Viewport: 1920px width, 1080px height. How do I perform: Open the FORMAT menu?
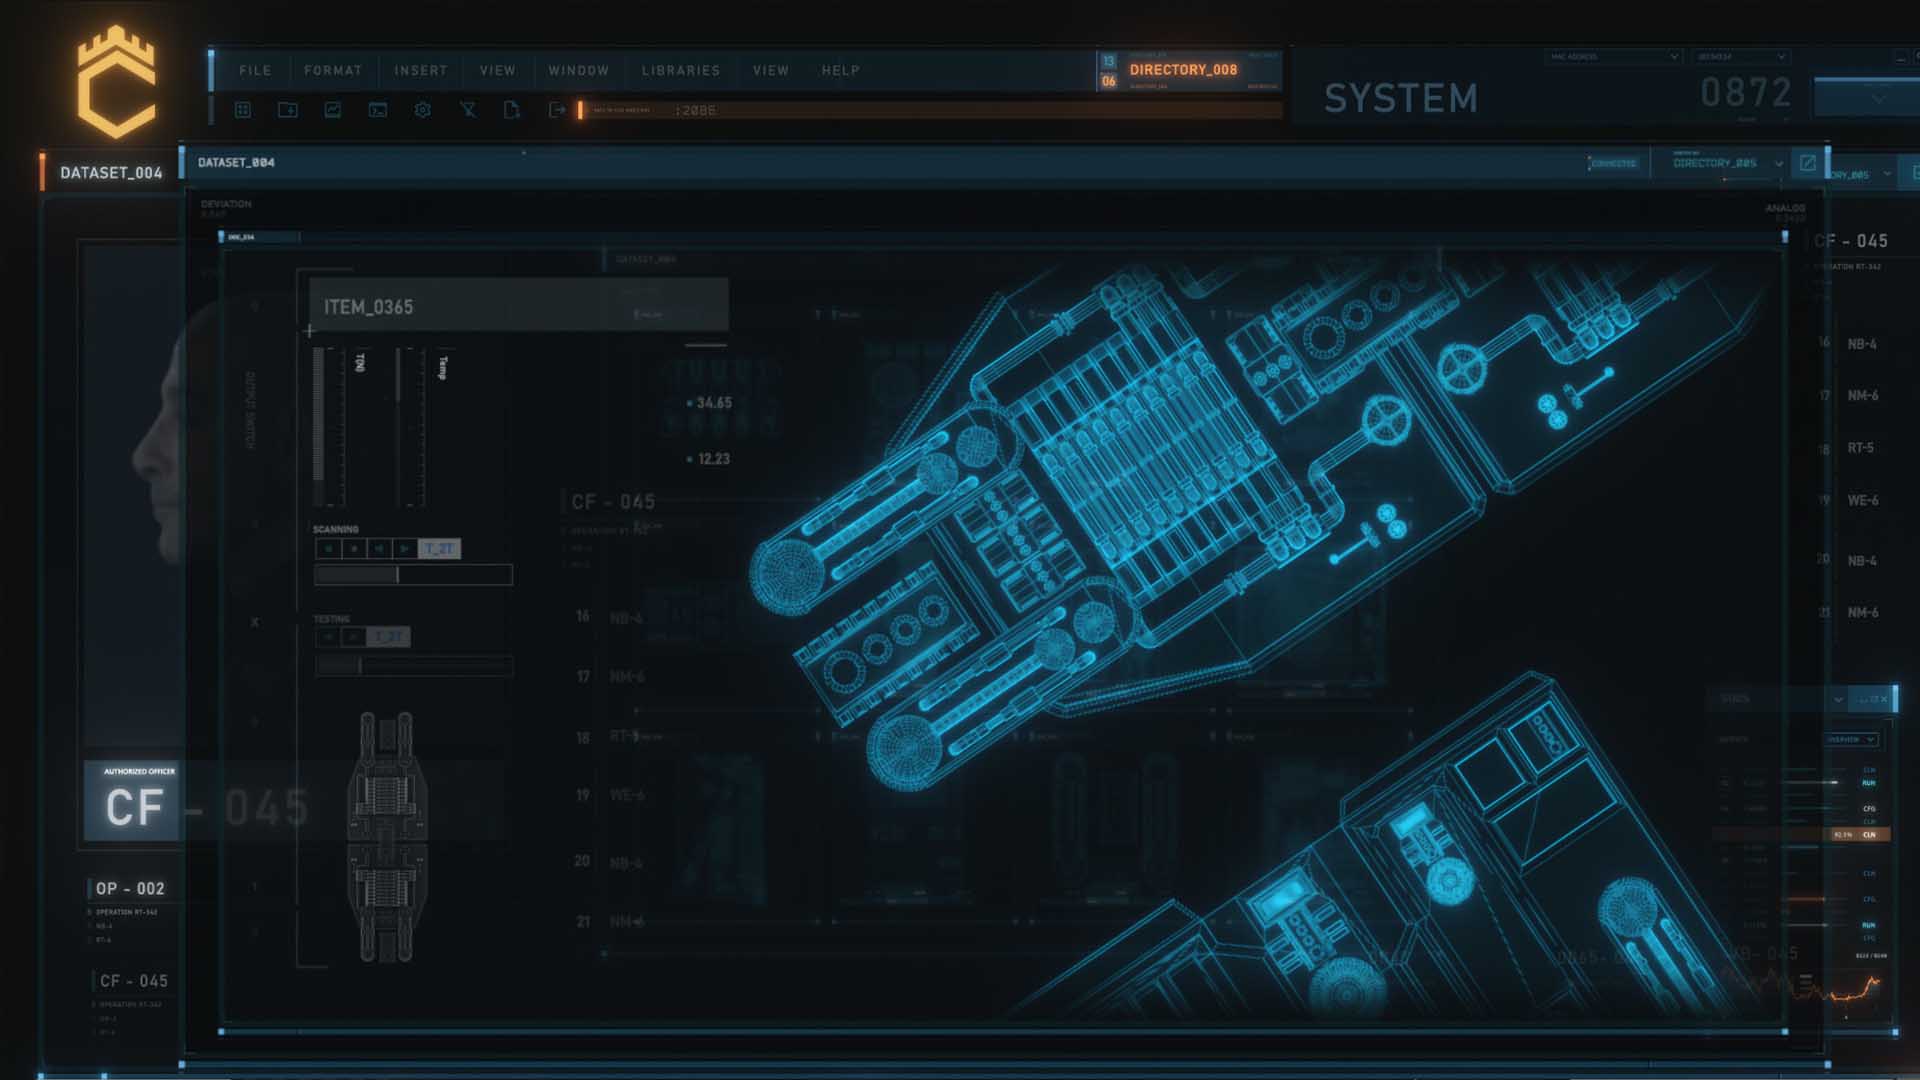tap(332, 71)
